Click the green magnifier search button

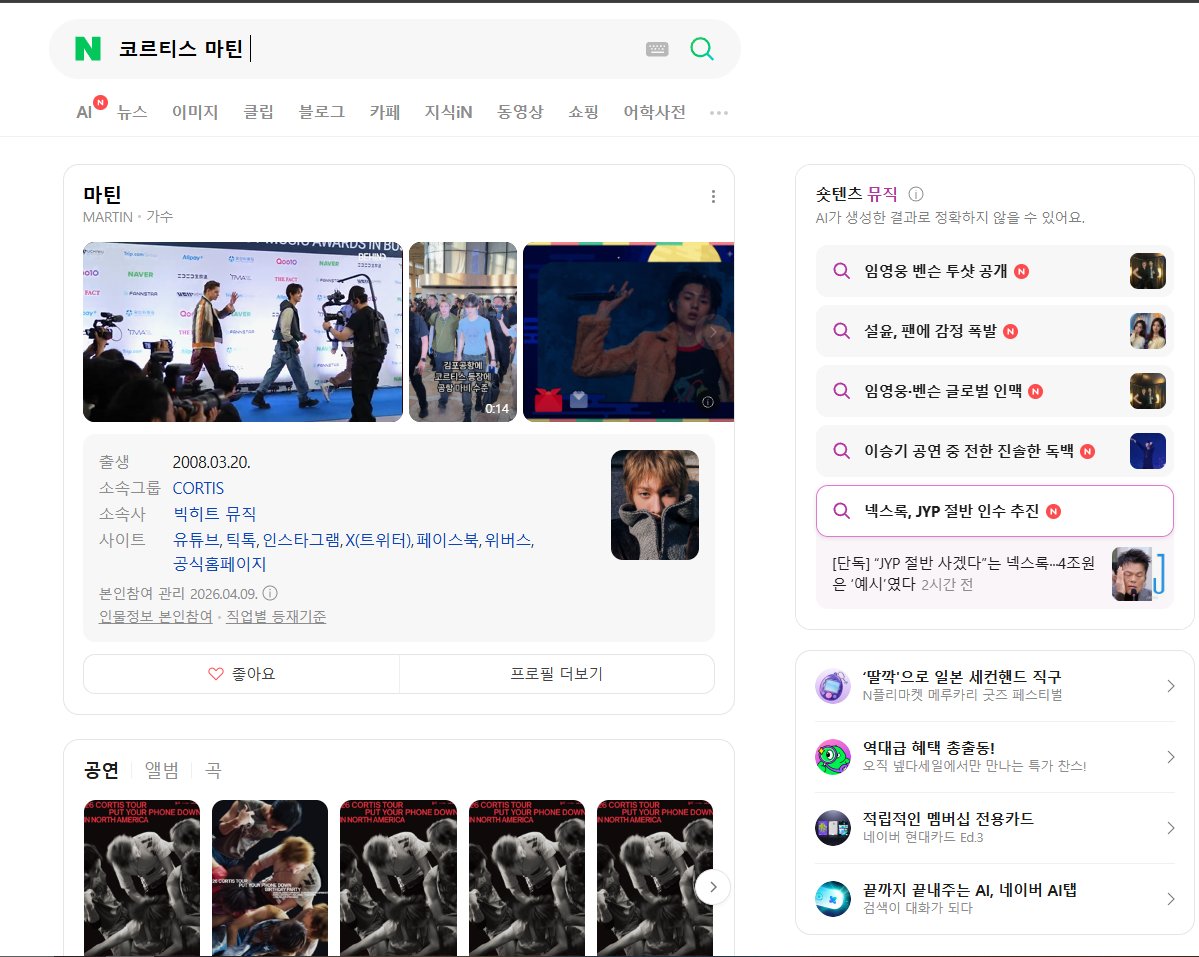701,49
